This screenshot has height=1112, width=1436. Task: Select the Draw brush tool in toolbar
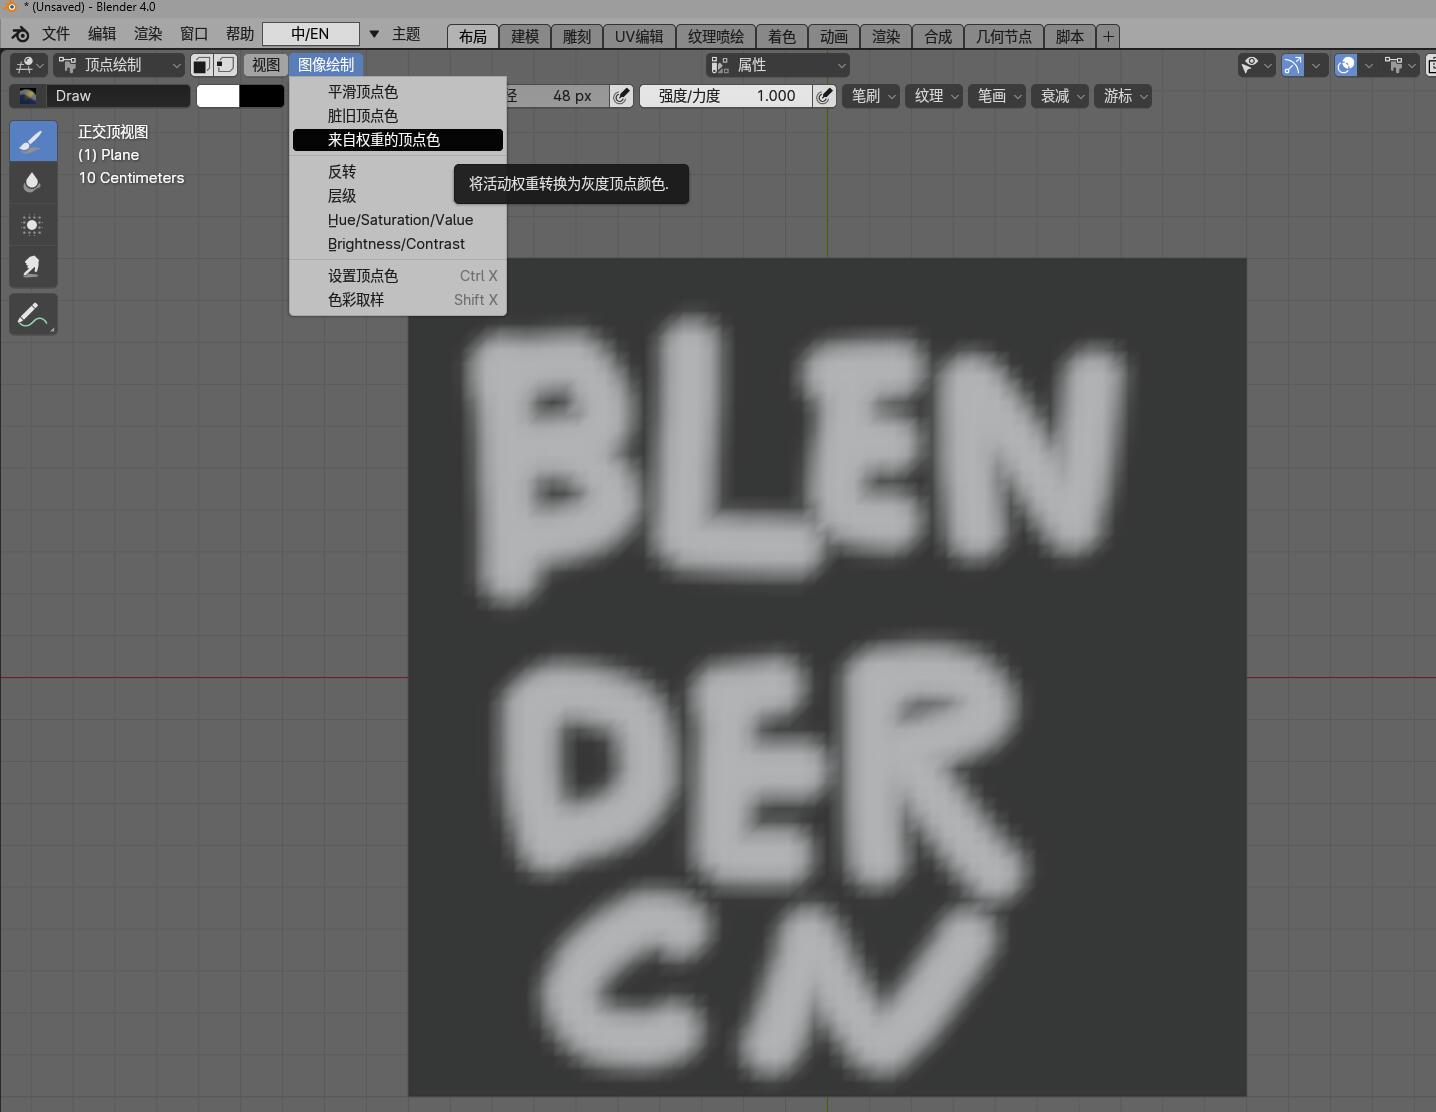tap(33, 141)
